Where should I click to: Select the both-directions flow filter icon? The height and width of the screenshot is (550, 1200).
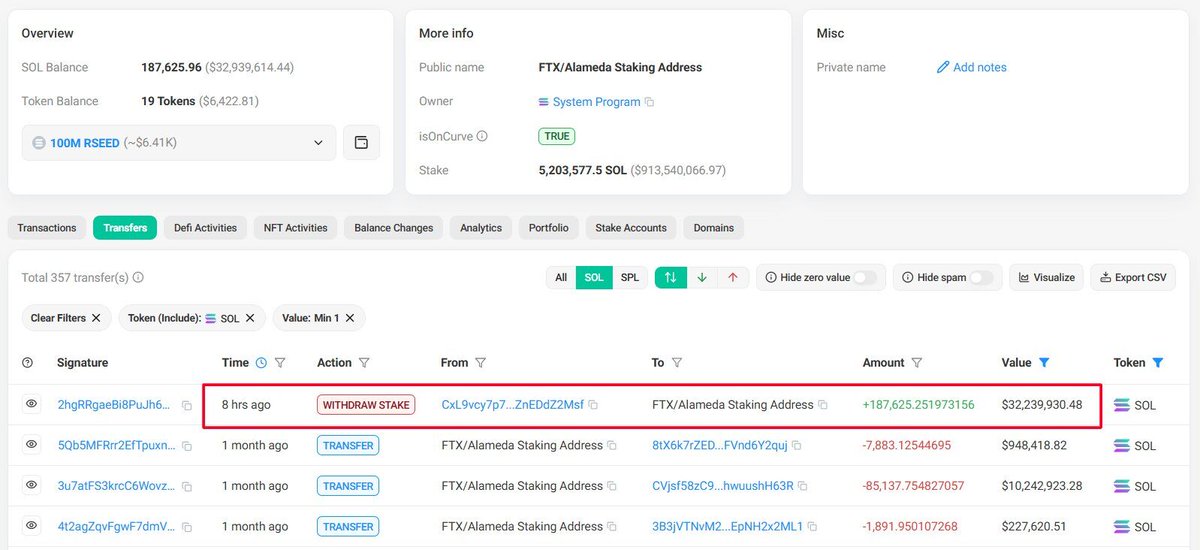pyautogui.click(x=670, y=278)
